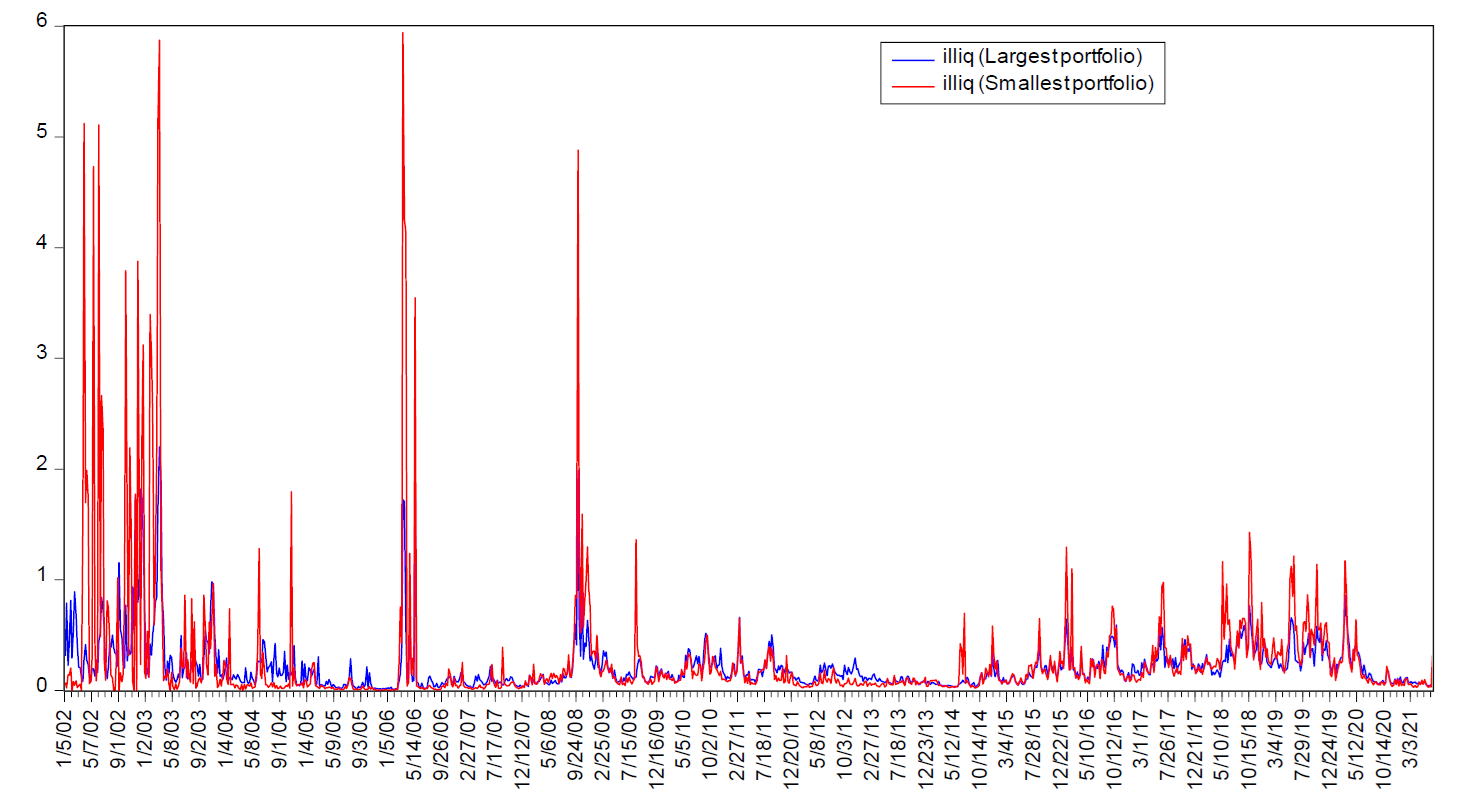Select x-axis date label 1/5/02
The image size is (1469, 794).
point(66,737)
